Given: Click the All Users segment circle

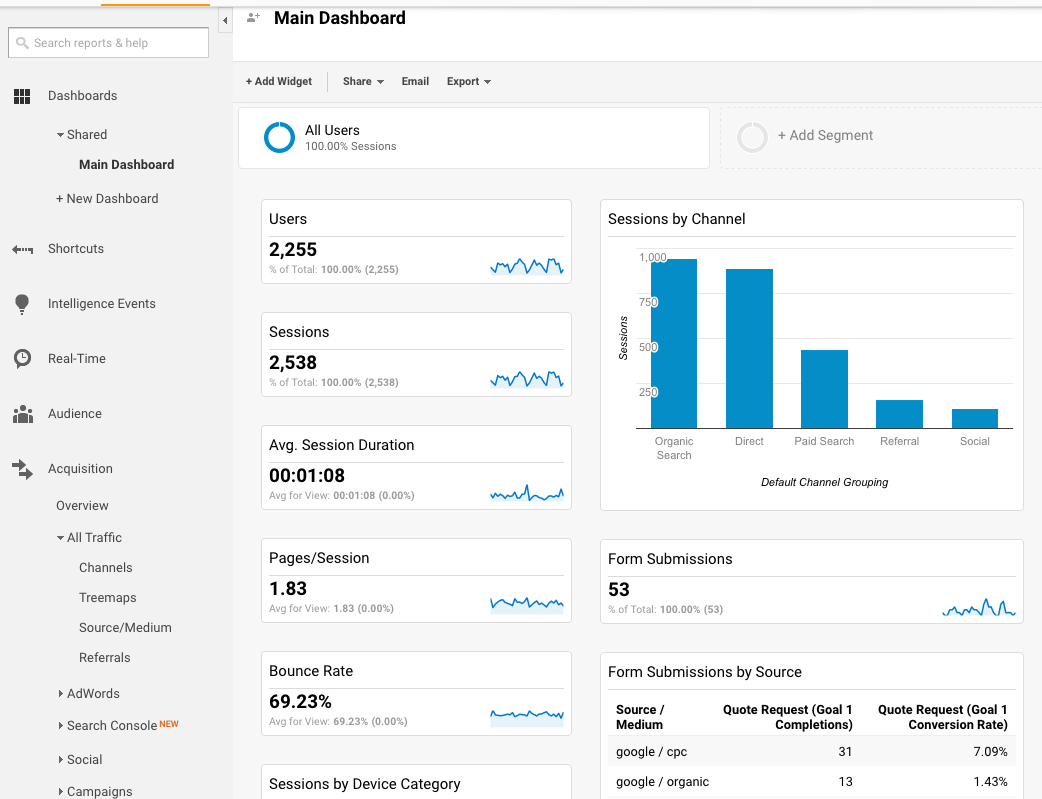Looking at the screenshot, I should [x=279, y=138].
